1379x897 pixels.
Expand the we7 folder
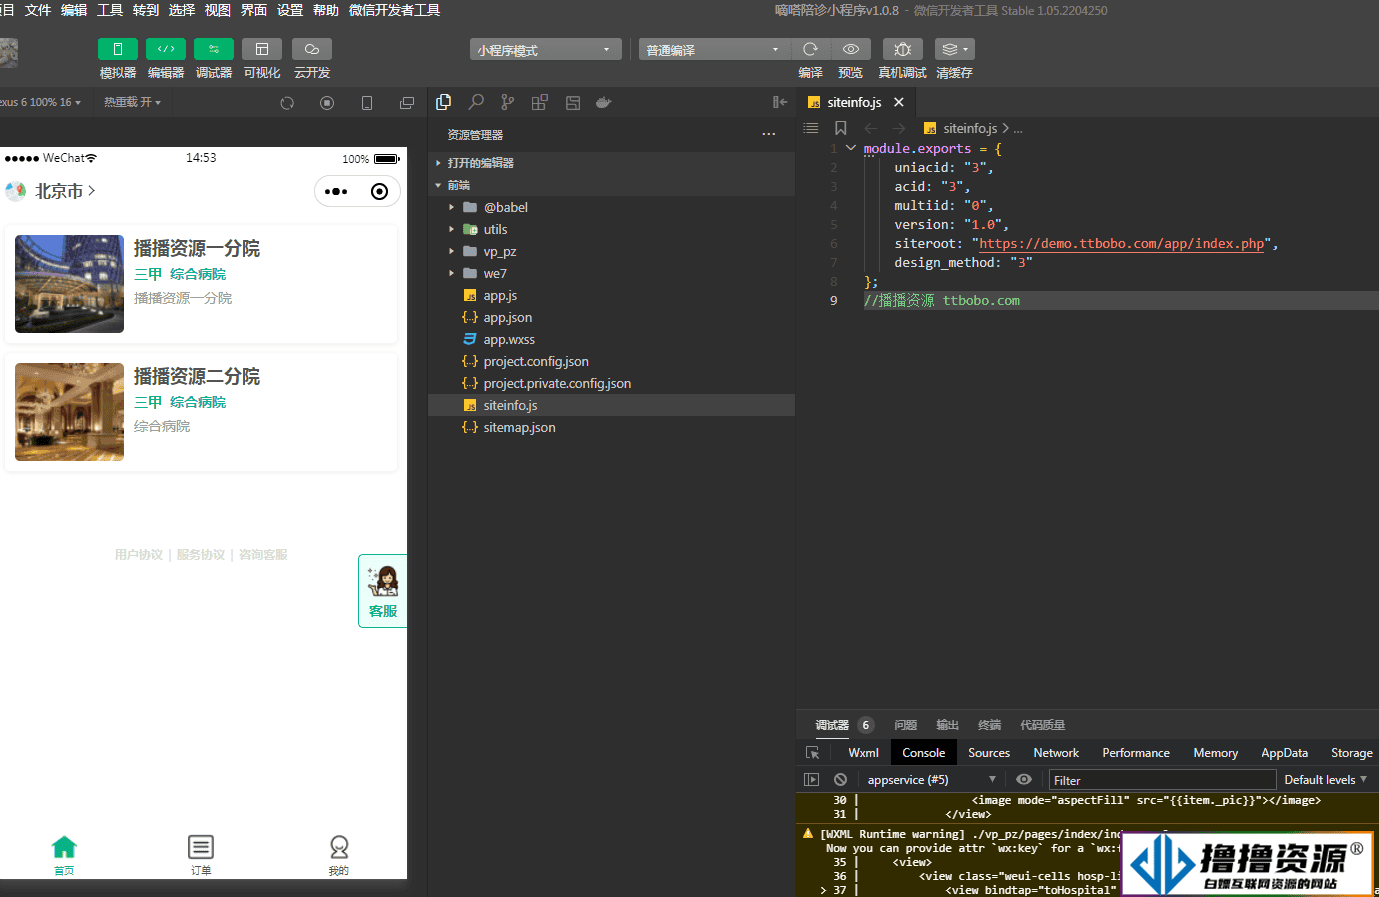point(612,273)
